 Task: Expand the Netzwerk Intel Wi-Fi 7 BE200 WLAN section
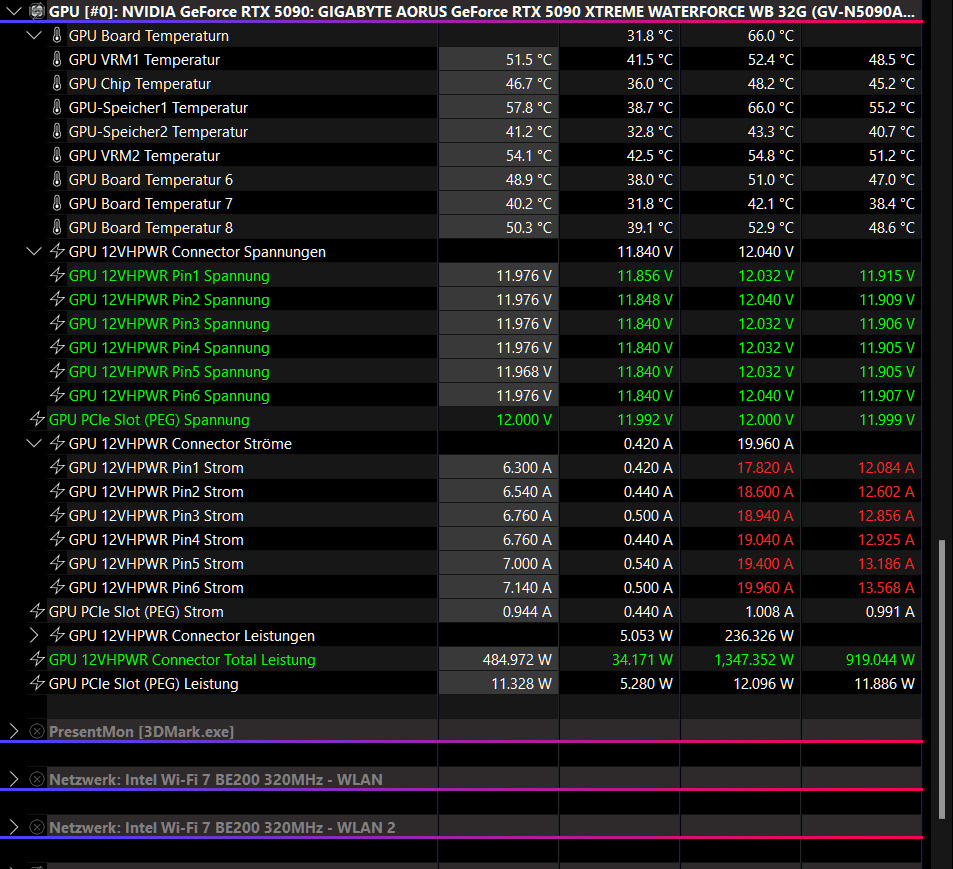[13, 780]
